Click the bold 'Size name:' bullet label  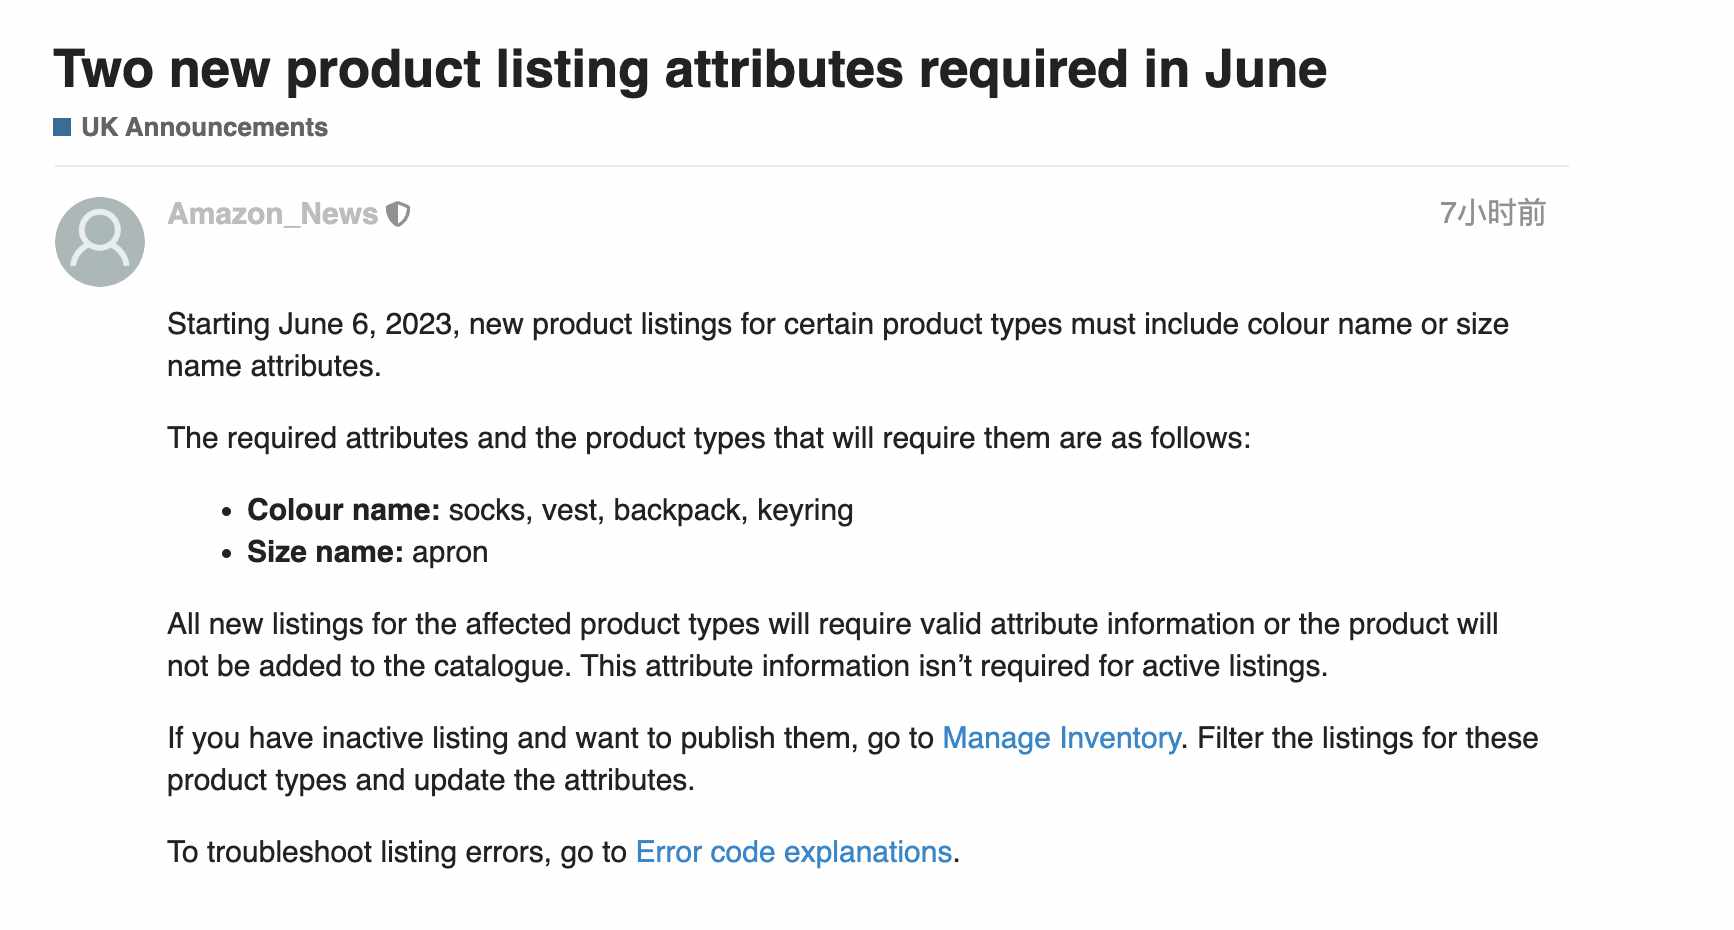[326, 552]
